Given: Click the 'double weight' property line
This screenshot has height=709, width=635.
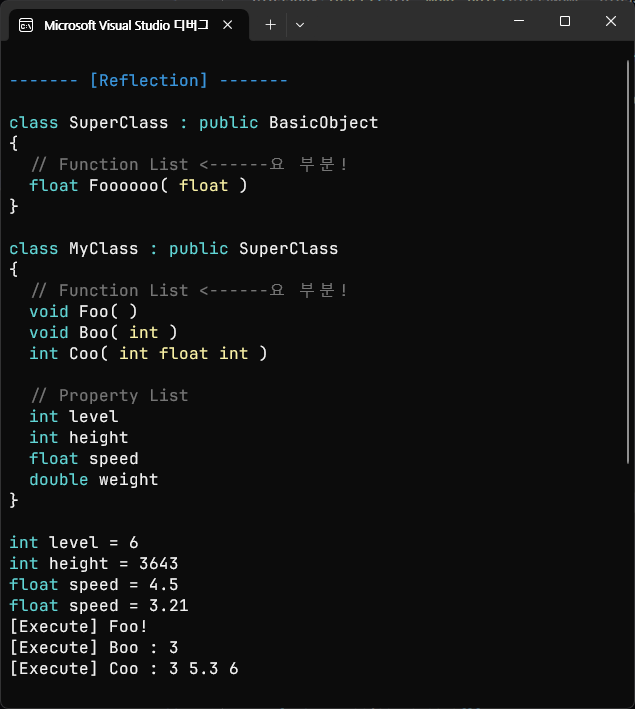Looking at the screenshot, I should [x=93, y=479].
